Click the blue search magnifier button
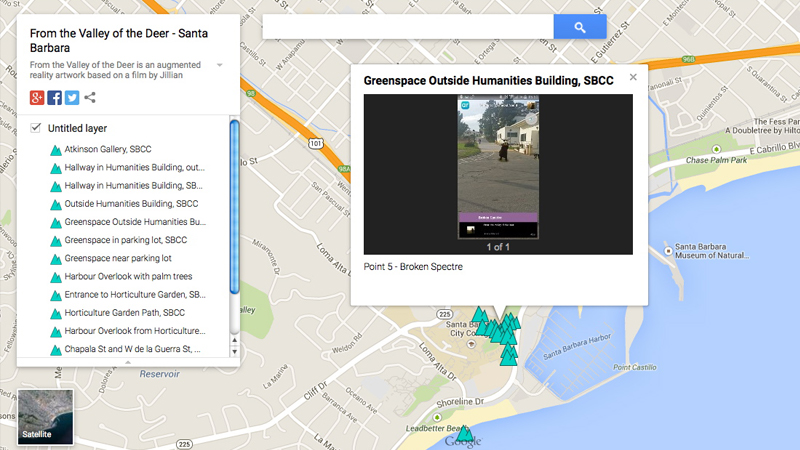Image resolution: width=800 pixels, height=450 pixels. coord(580,27)
